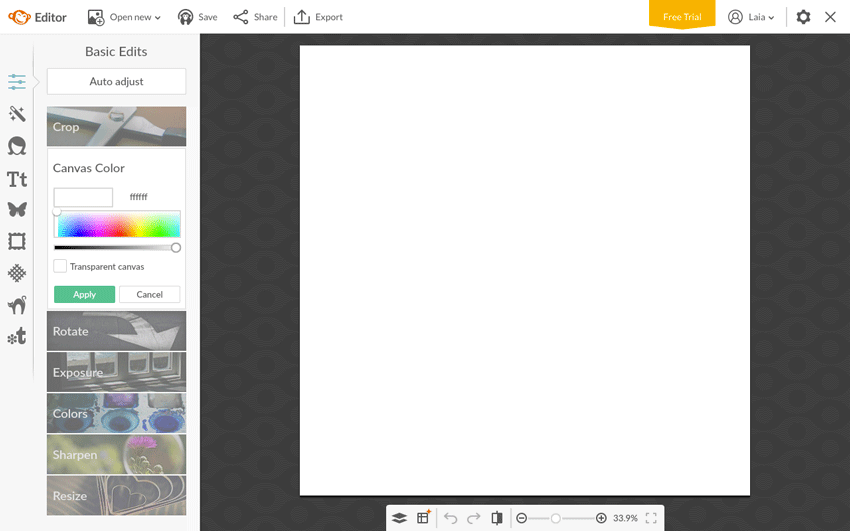Toggle fullscreen view icon
The image size is (850, 531).
pos(651,518)
